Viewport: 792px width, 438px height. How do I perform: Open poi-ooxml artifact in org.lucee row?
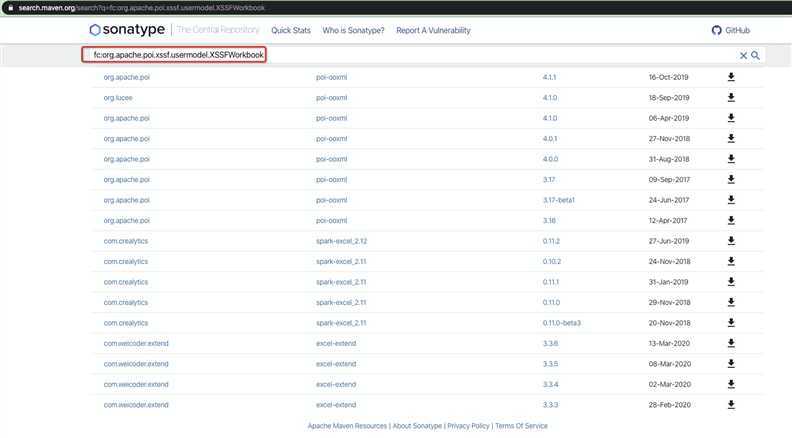point(331,98)
